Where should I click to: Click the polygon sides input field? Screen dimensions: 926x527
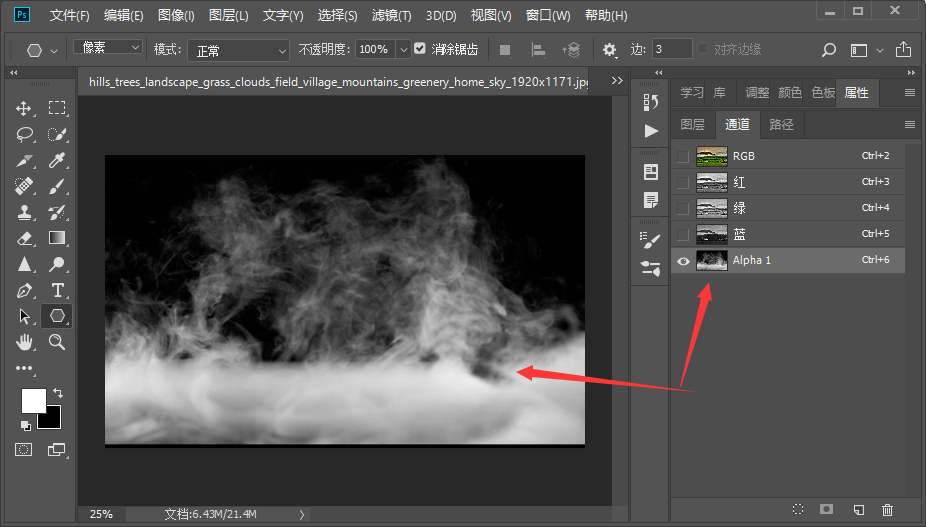tap(672, 49)
